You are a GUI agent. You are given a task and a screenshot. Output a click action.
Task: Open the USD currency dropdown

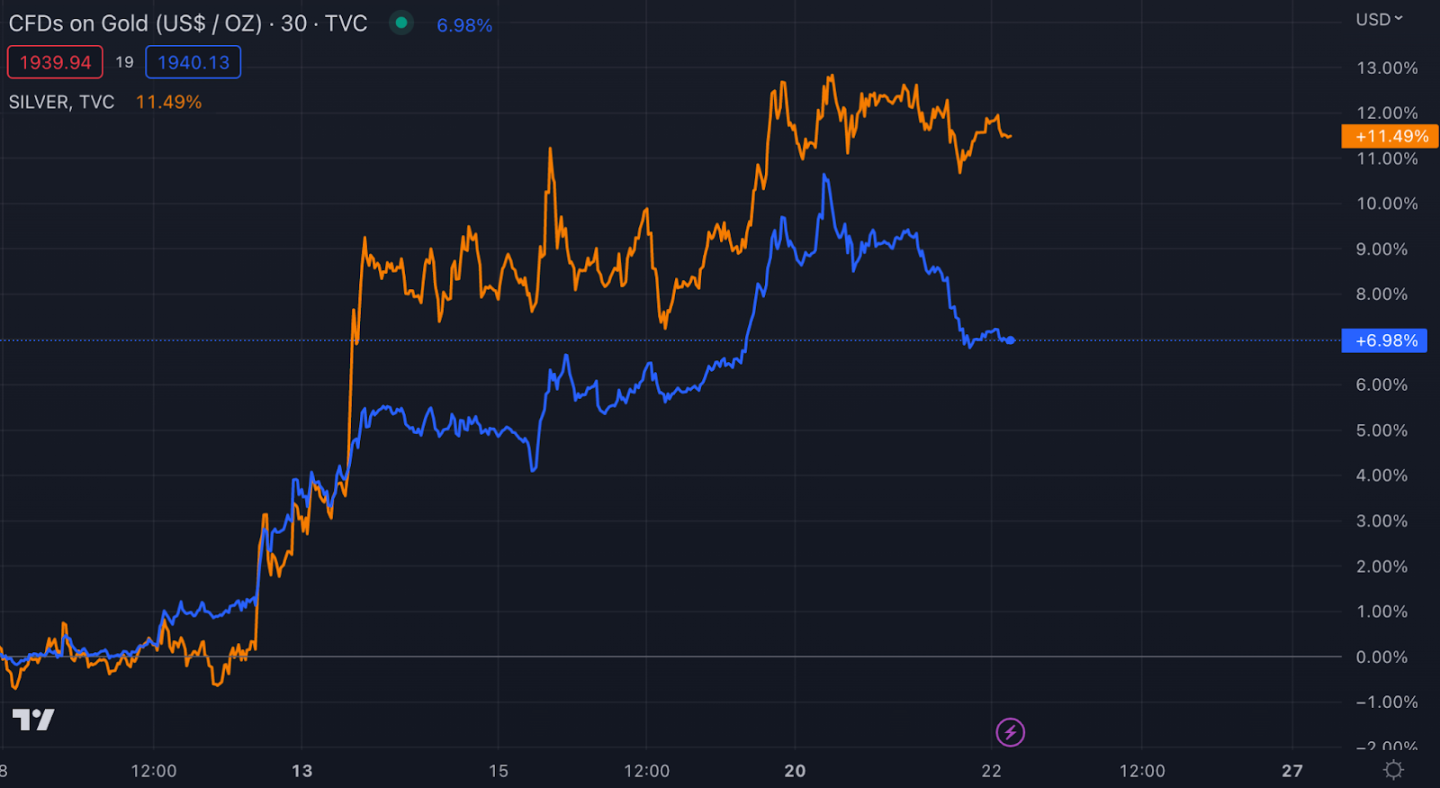click(x=1379, y=18)
